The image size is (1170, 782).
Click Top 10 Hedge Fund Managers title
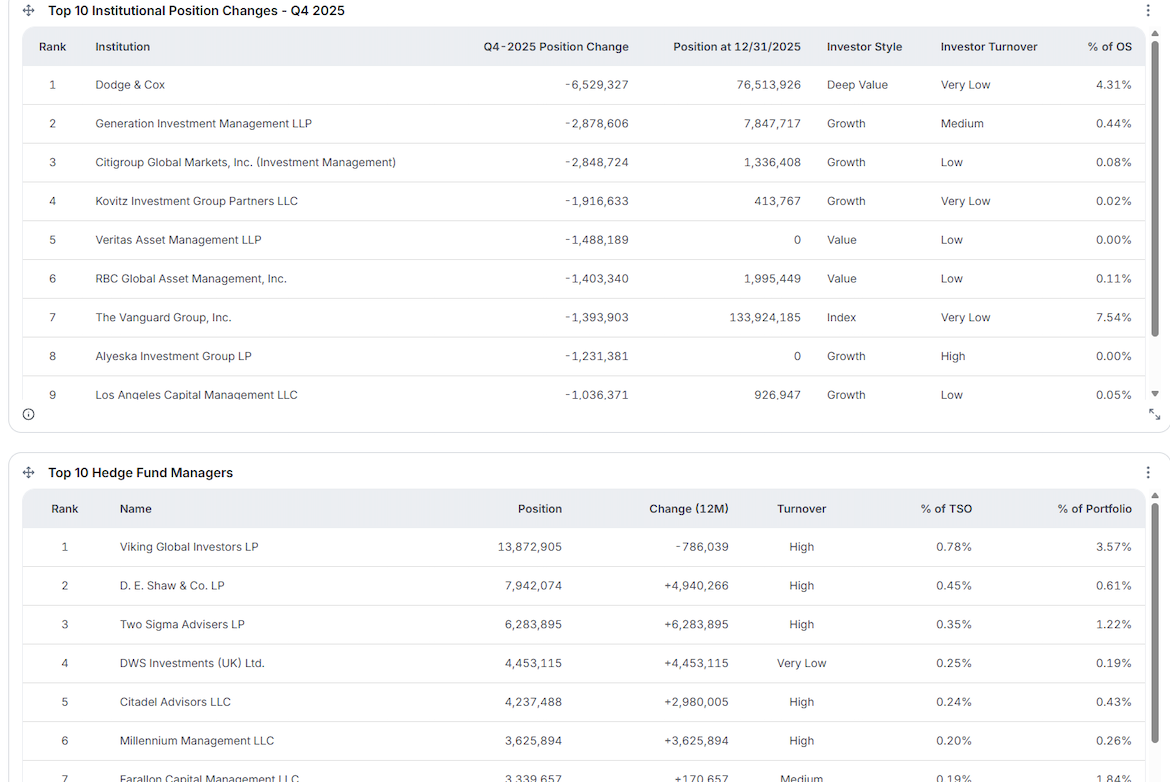point(140,472)
